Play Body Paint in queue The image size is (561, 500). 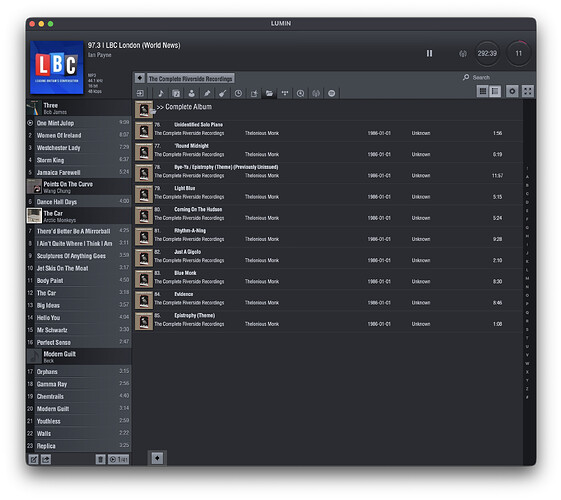pos(79,280)
